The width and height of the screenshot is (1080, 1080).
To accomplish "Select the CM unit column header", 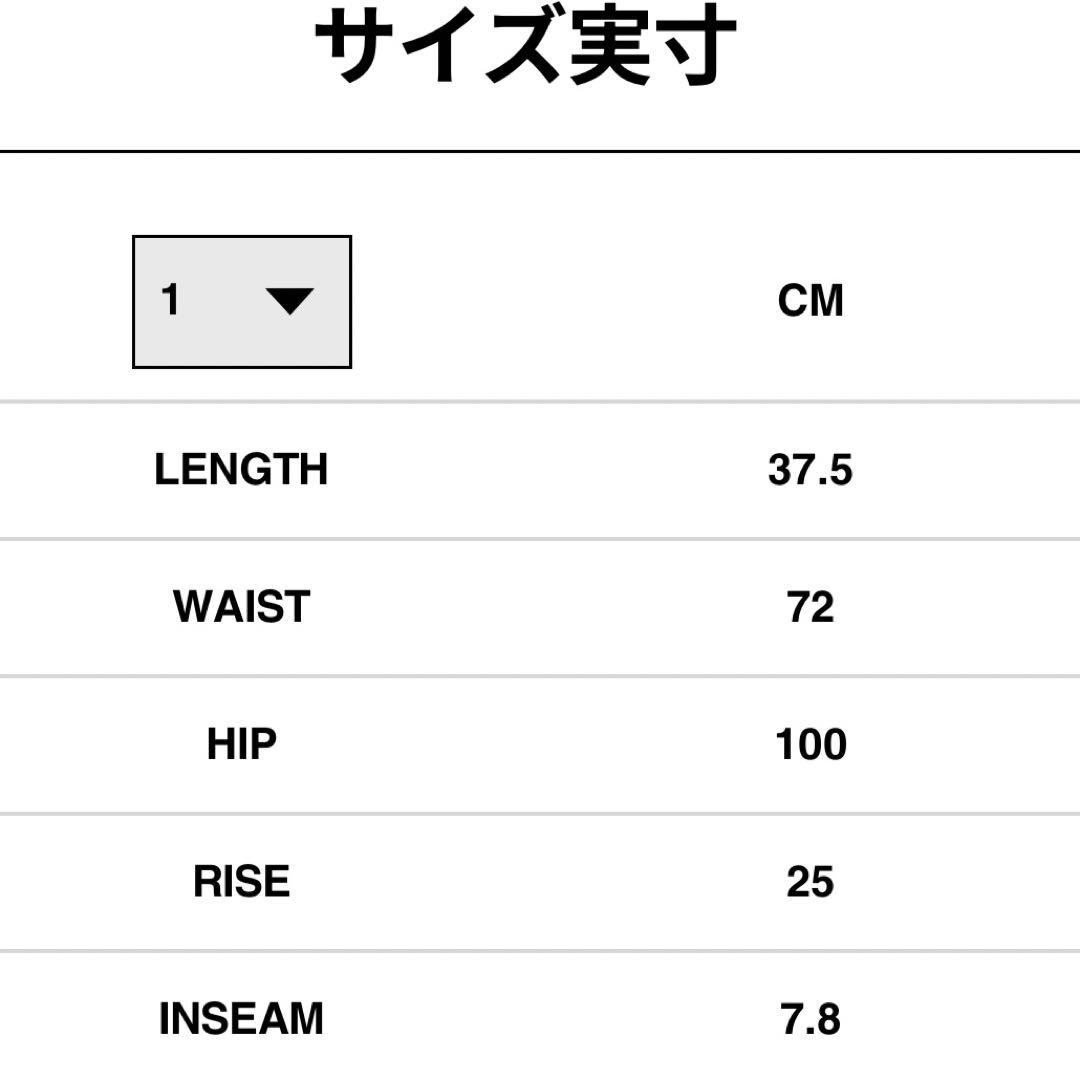I will [810, 301].
